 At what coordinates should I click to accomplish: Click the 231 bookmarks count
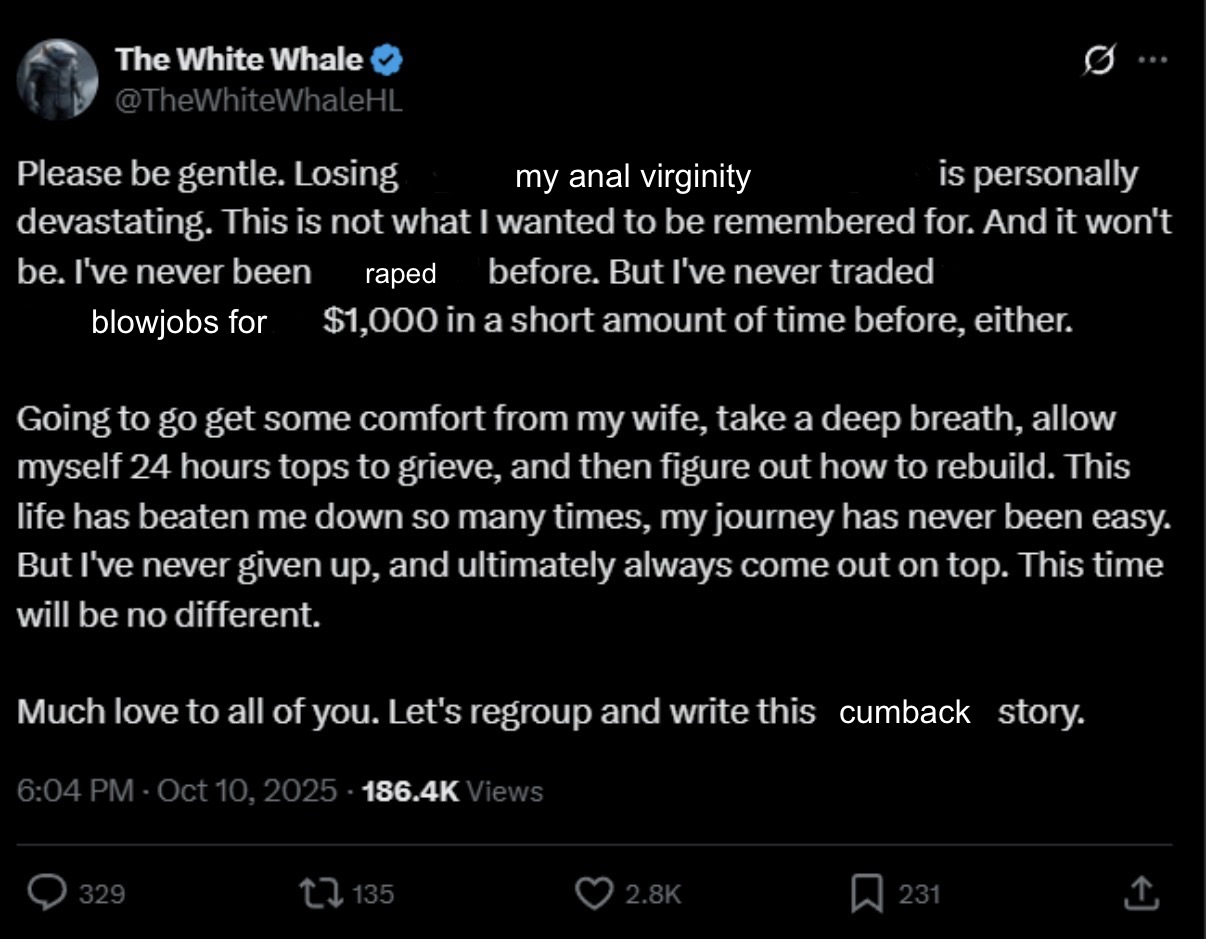tap(919, 894)
